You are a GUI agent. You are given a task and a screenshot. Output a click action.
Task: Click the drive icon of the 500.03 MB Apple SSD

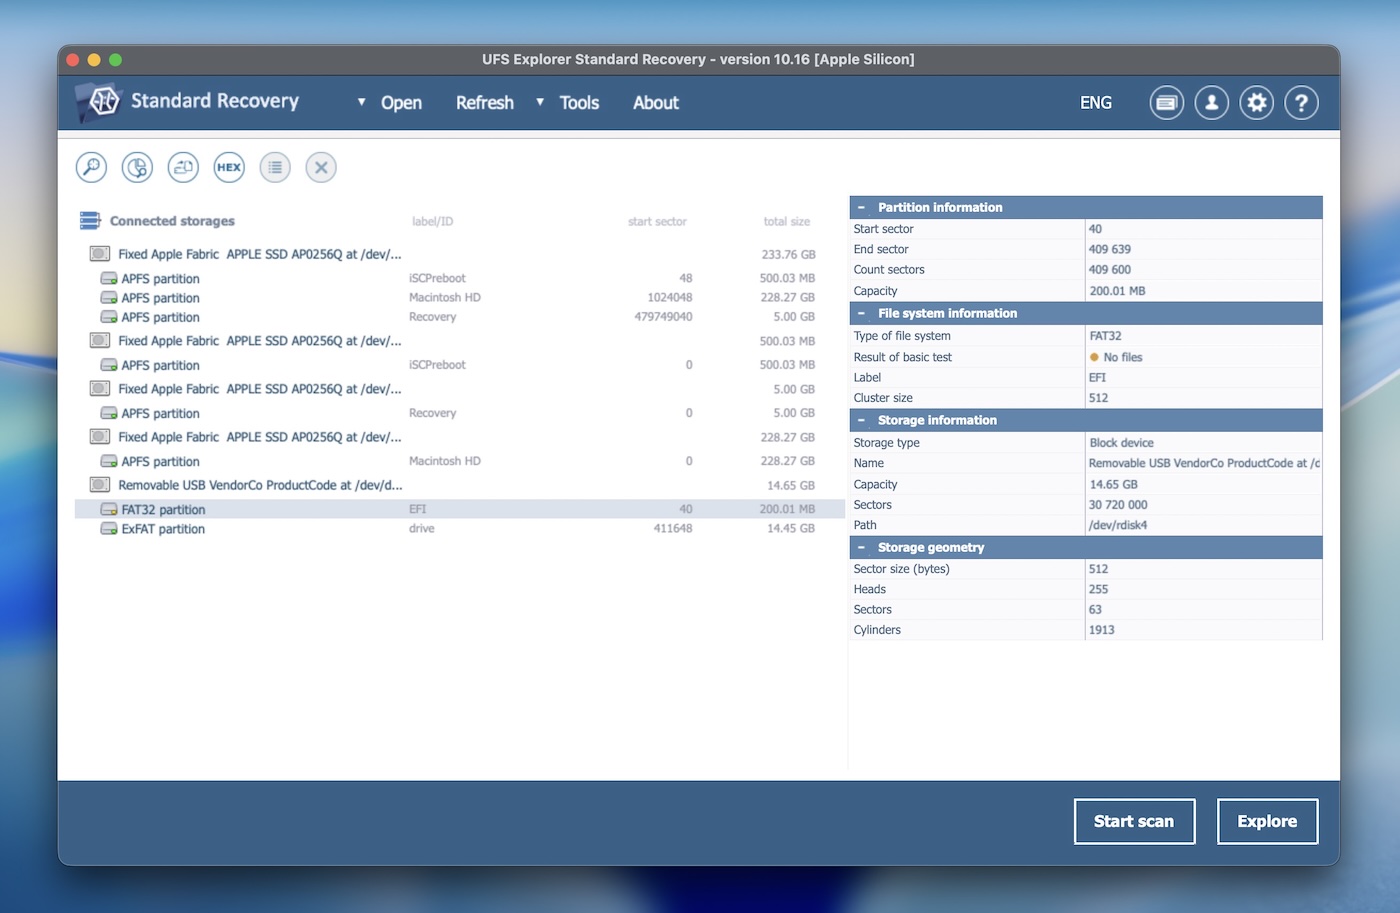tap(100, 341)
